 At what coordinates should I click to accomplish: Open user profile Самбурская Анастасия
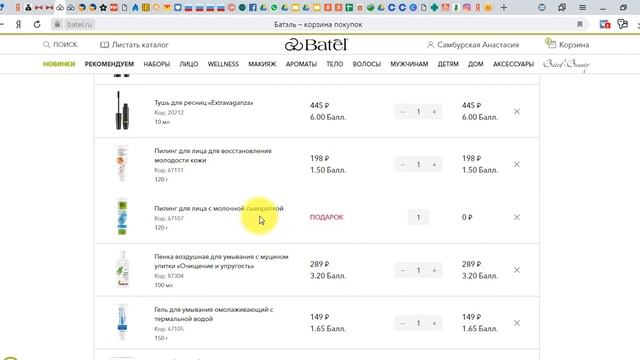[473, 44]
